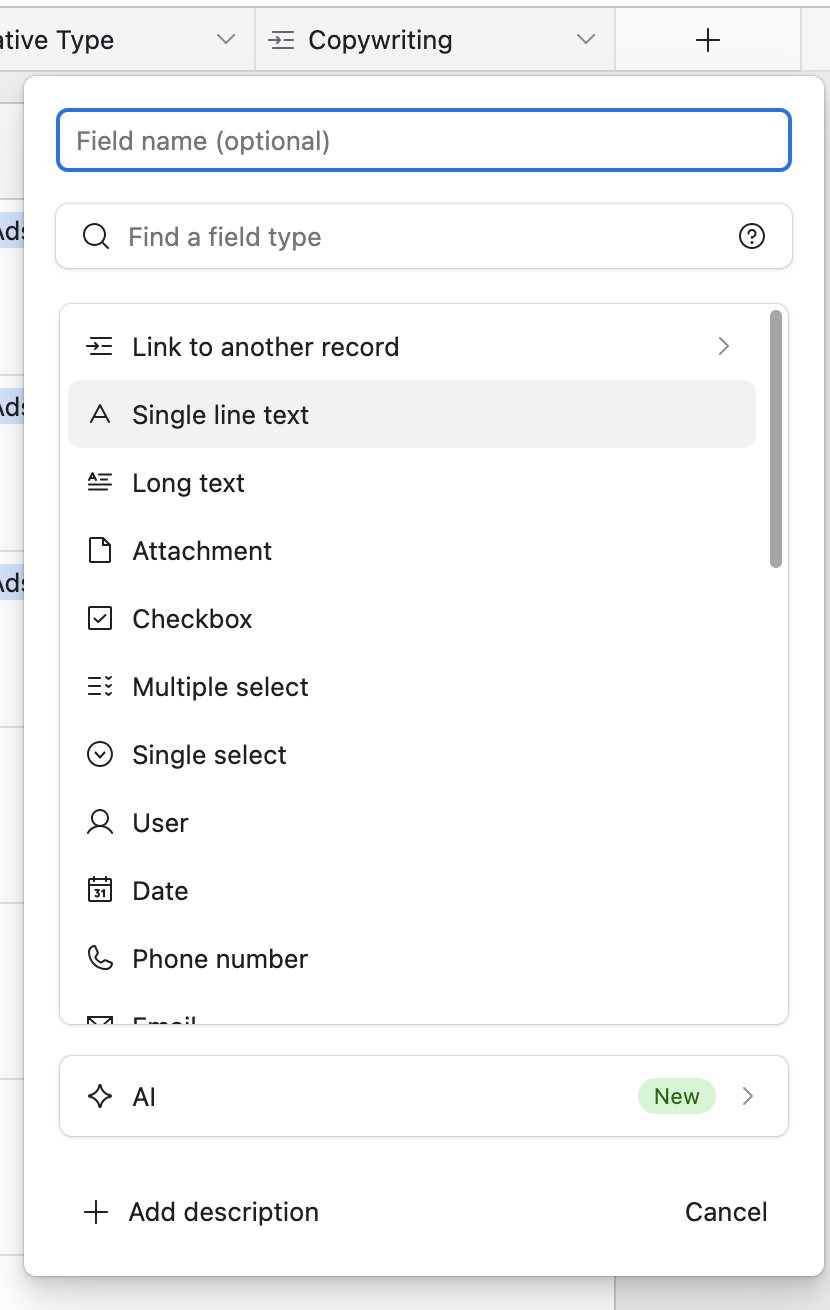Click the User person icon
The image size is (830, 1310).
100,823
